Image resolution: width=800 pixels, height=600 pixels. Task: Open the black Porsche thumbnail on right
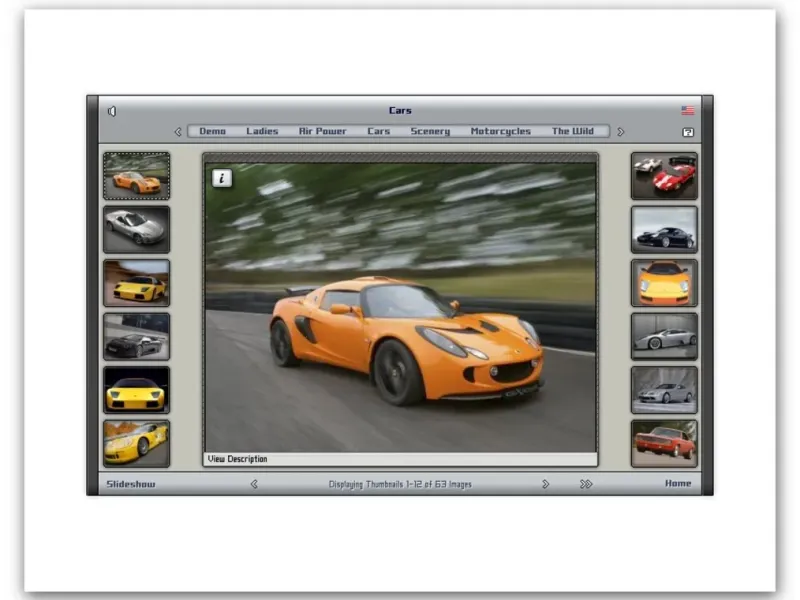point(664,230)
